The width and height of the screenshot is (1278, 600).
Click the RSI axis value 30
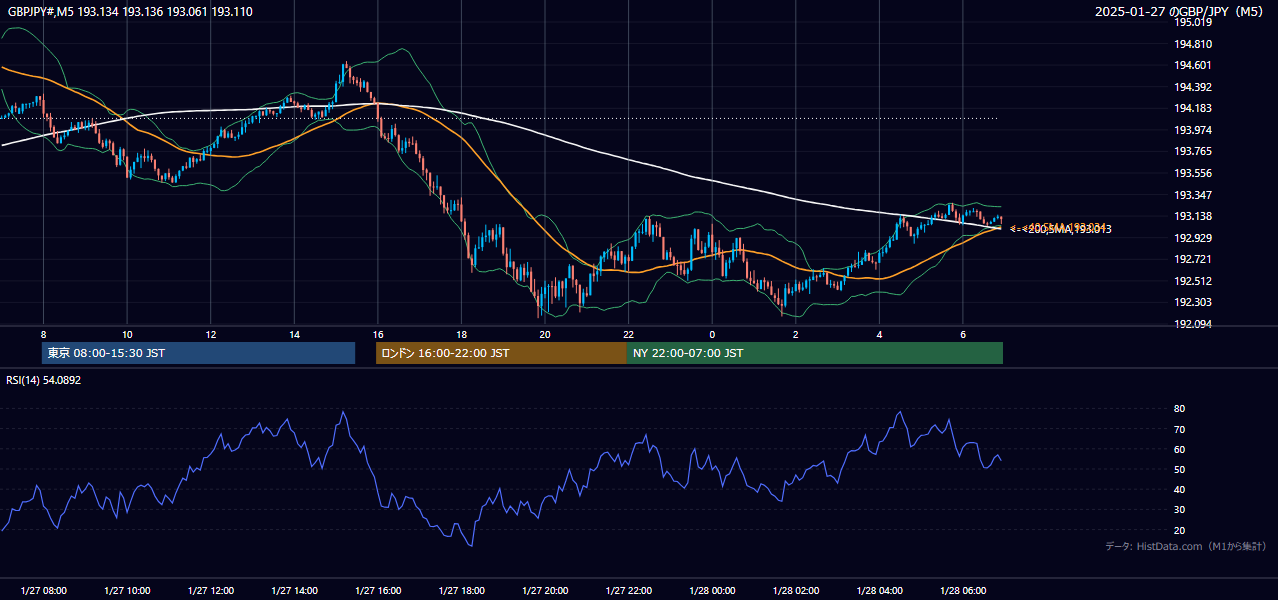point(1179,510)
